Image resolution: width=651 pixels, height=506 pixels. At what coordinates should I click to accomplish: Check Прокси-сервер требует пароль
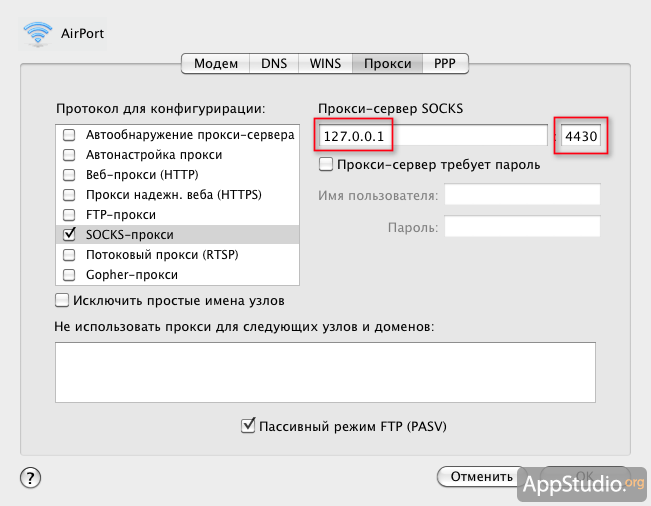coord(325,164)
